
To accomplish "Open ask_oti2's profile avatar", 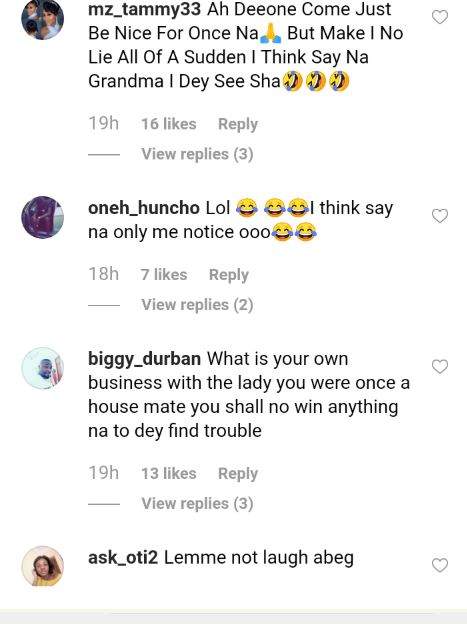I will 43,567.
